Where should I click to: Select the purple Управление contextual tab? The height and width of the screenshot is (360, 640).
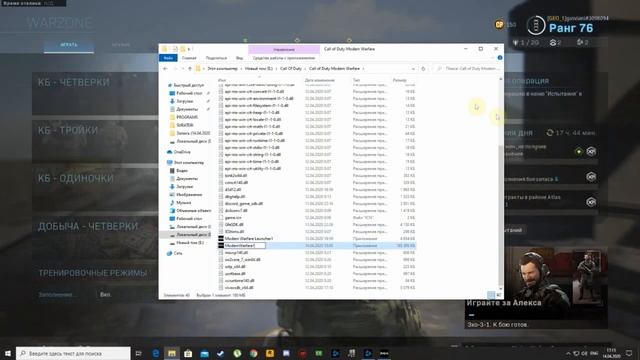(x=284, y=49)
